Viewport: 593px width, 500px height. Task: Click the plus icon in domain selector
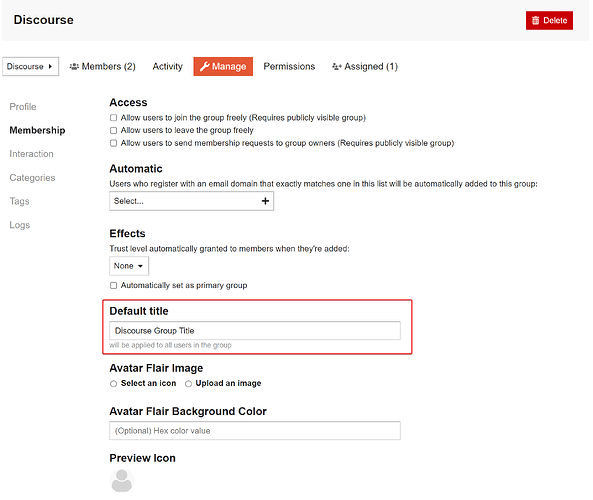pos(265,201)
